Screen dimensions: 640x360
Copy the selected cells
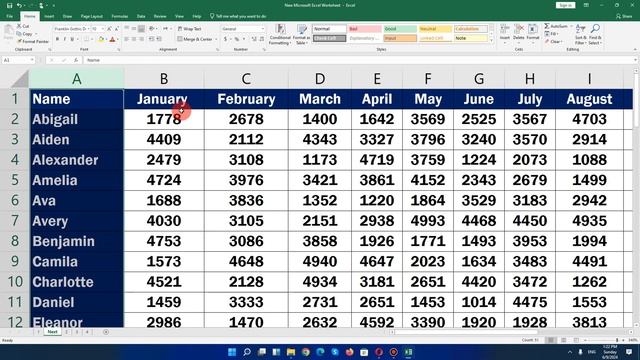click(x=24, y=33)
